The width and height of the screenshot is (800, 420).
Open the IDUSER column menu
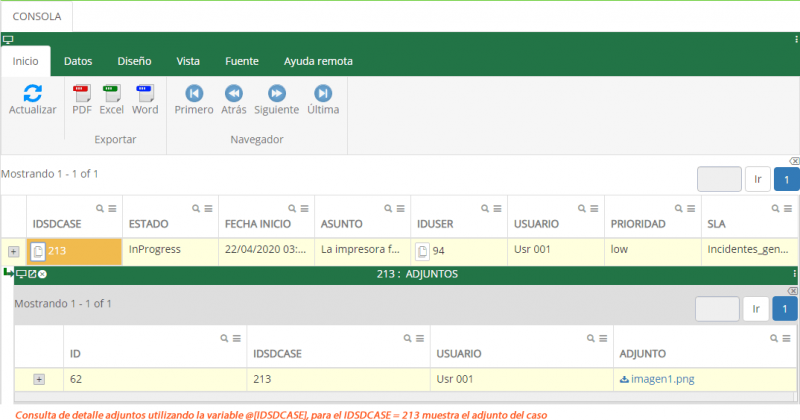(x=497, y=209)
